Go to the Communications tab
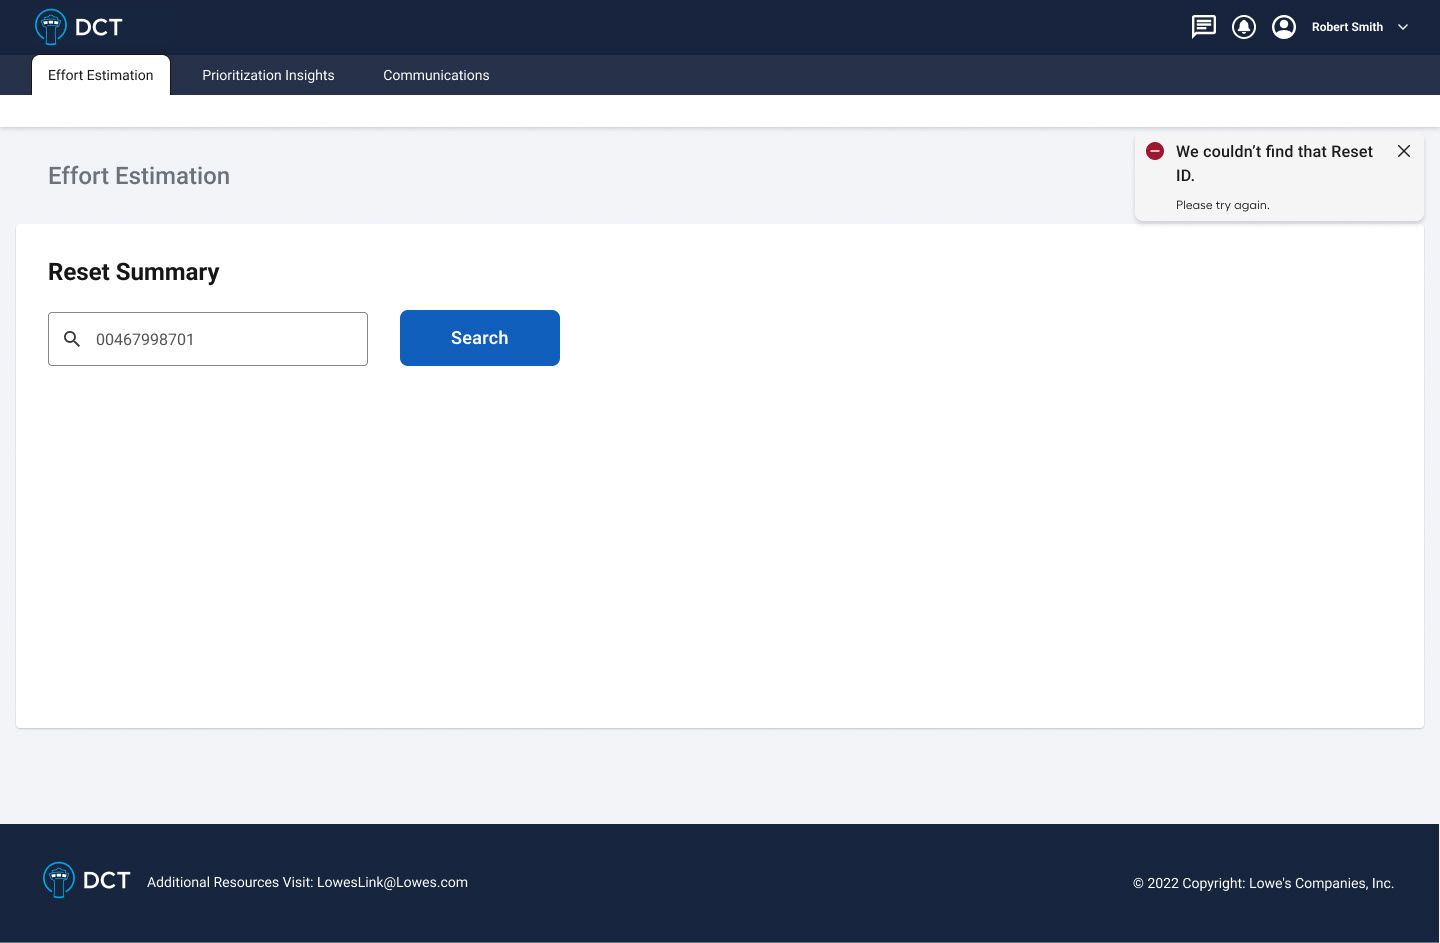This screenshot has height=943, width=1440. tap(436, 75)
